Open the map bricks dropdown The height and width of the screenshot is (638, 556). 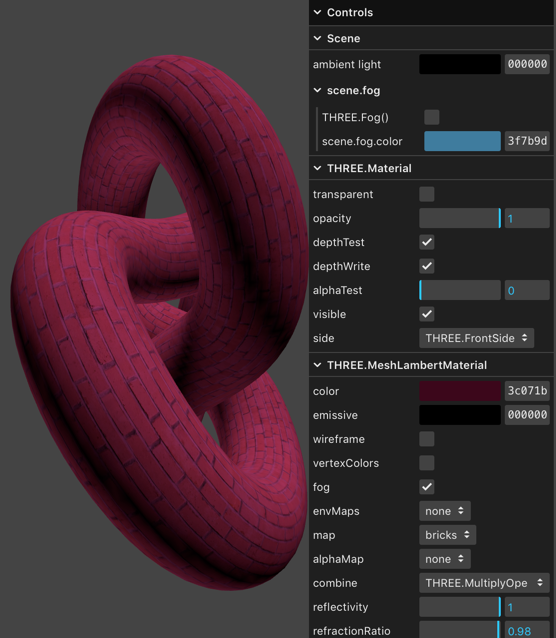447,535
